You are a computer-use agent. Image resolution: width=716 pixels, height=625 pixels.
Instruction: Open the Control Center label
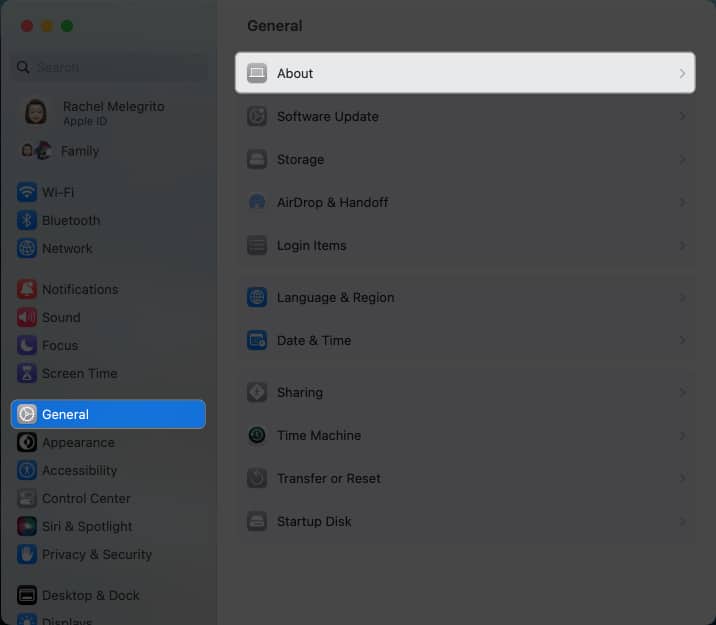[x=86, y=499]
